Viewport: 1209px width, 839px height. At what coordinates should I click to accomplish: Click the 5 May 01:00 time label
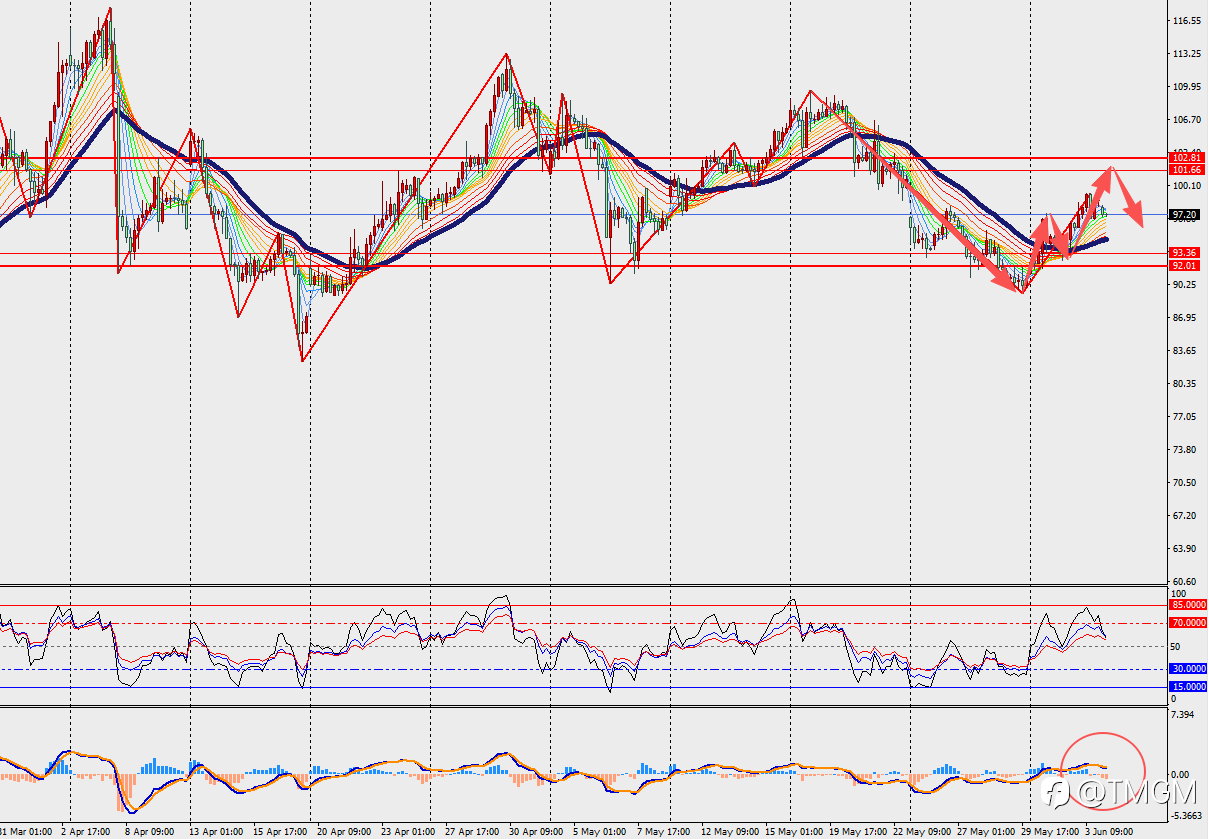pos(600,832)
